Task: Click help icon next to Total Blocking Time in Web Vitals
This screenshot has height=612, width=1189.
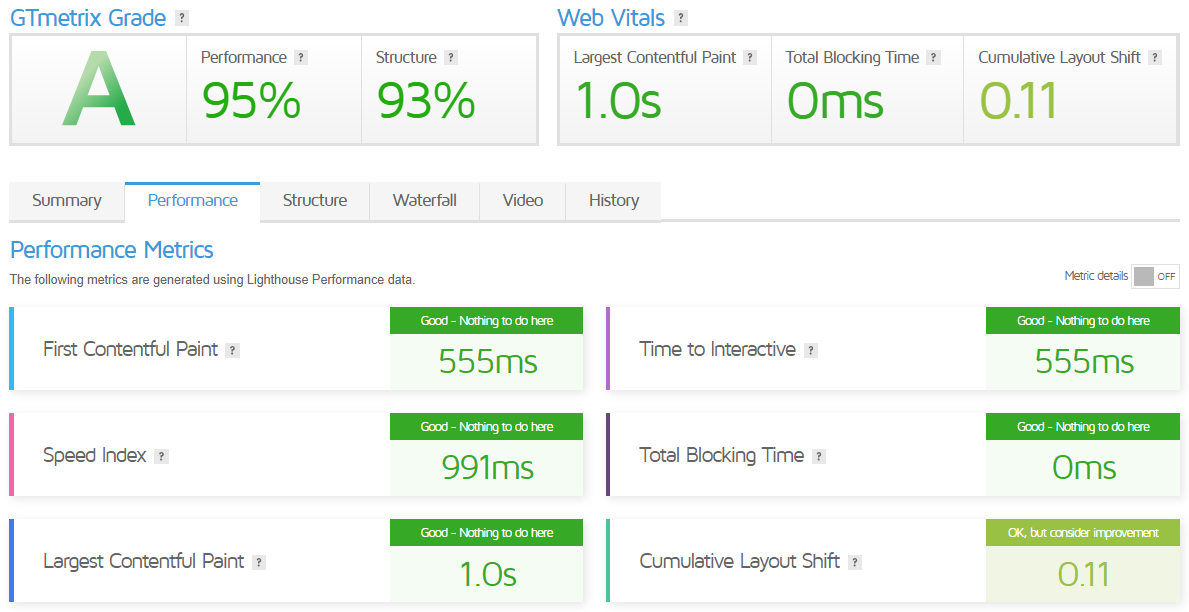Action: tap(933, 58)
